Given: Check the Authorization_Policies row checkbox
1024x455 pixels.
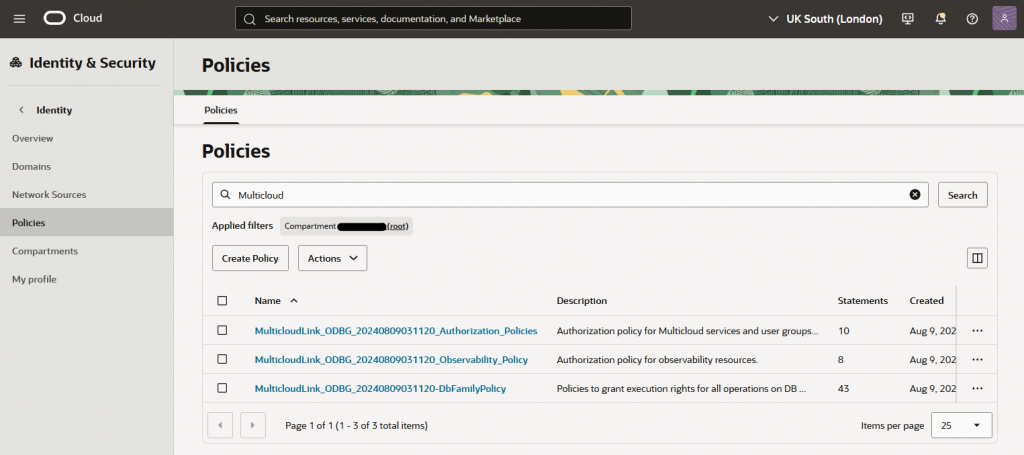Looking at the screenshot, I should coord(222,330).
